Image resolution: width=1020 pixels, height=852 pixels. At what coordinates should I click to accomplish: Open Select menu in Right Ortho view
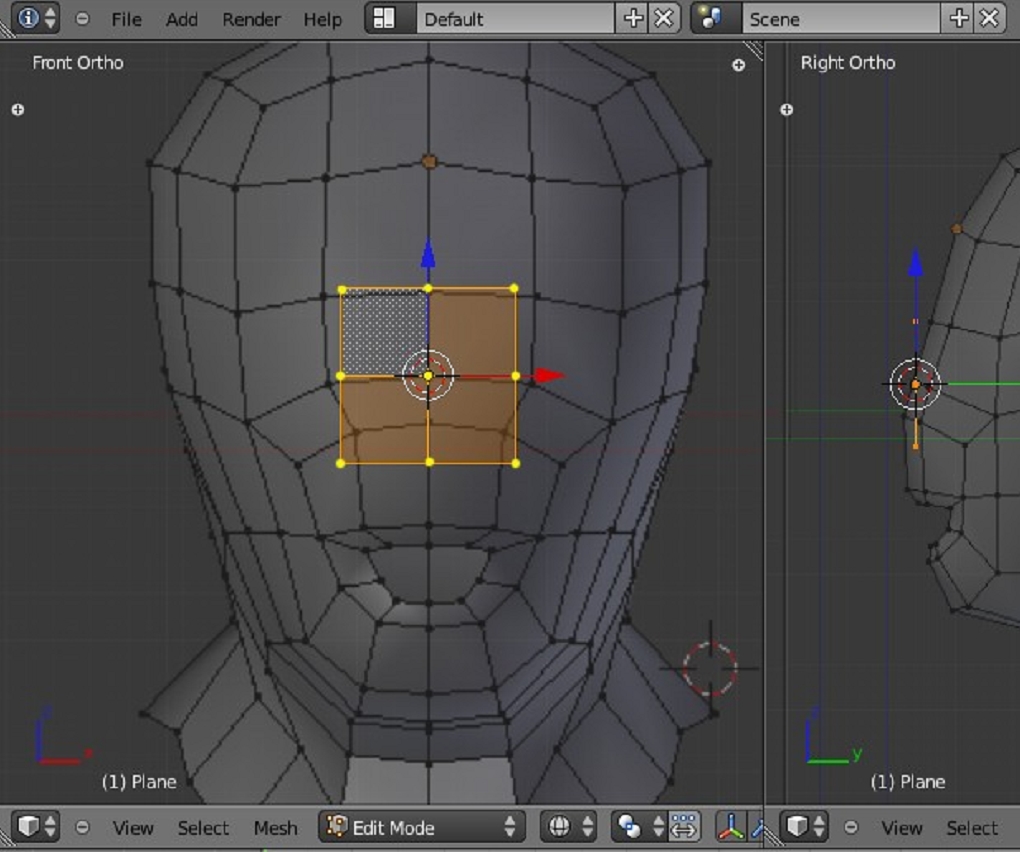tap(971, 828)
